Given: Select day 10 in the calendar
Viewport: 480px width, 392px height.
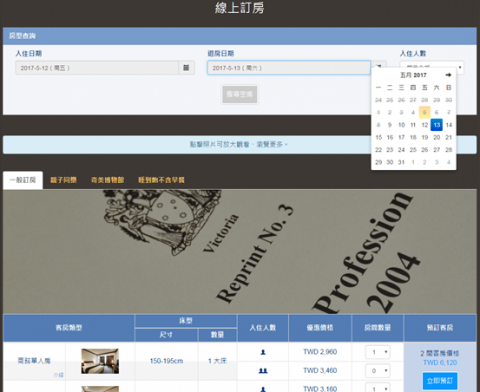Looking at the screenshot, I should 401,125.
